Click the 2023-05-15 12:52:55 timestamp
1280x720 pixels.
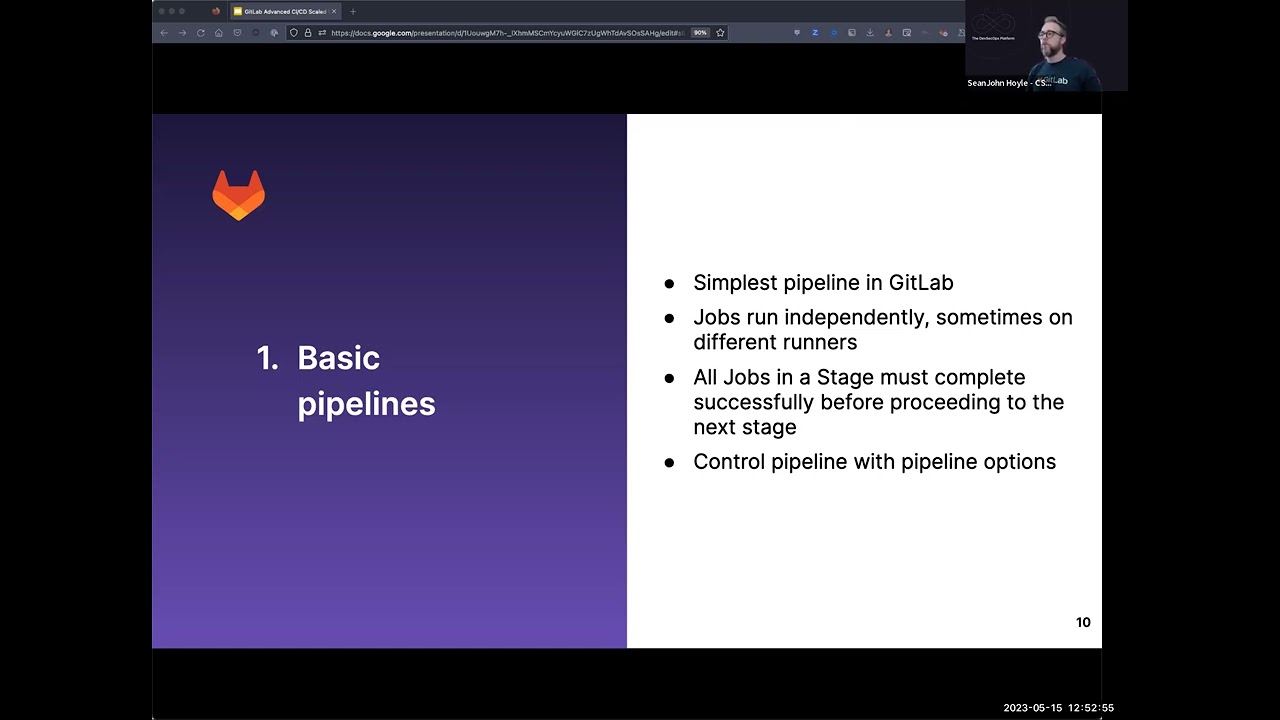tap(1058, 708)
